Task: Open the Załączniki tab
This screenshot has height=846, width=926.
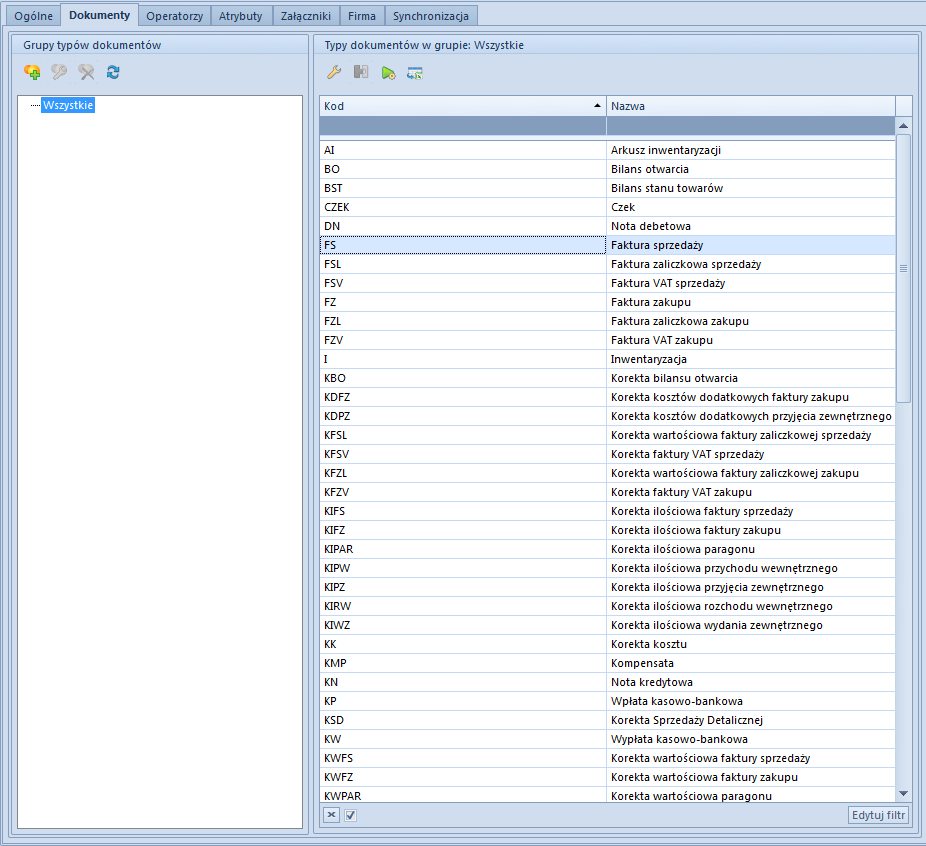Action: (305, 16)
